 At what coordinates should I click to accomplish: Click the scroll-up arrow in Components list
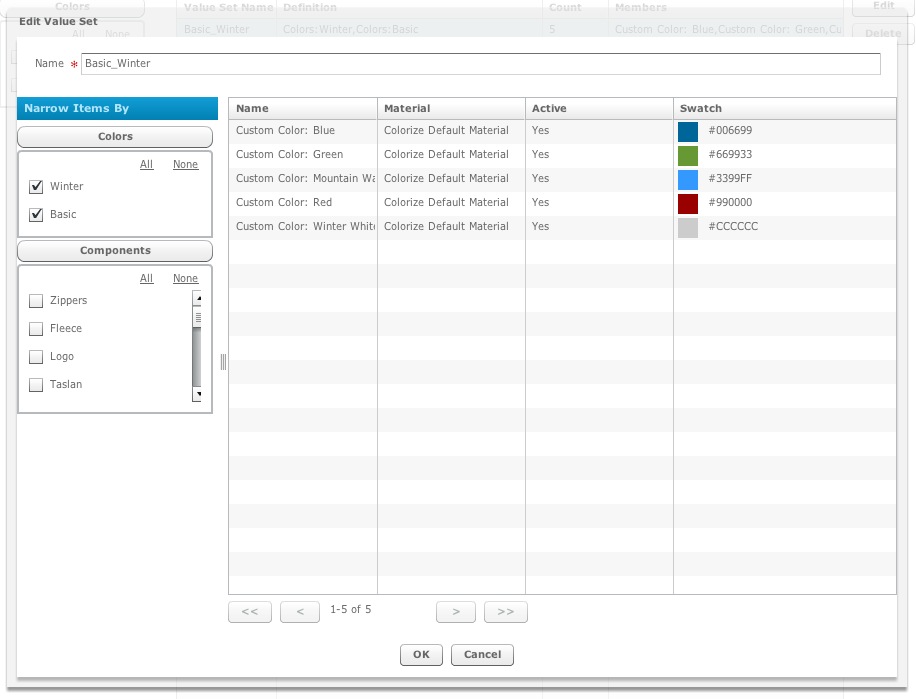198,298
